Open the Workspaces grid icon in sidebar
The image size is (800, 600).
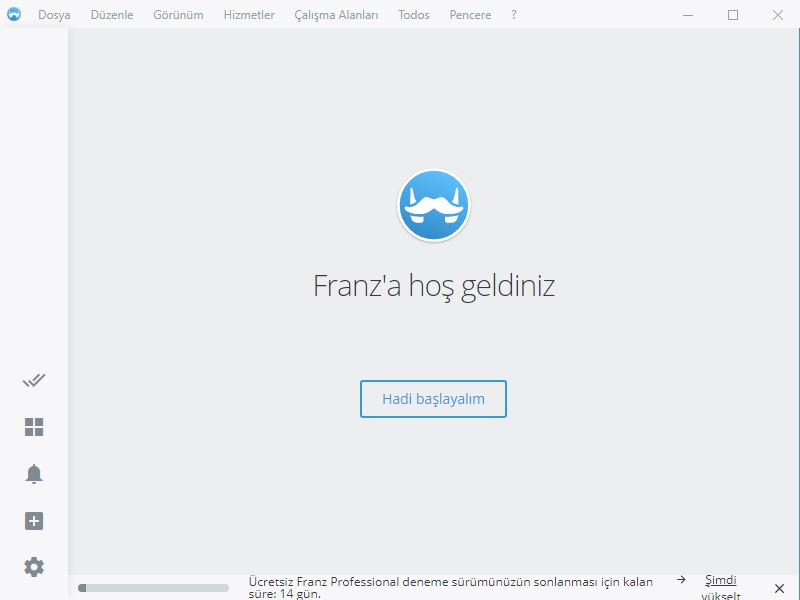[x=34, y=427]
